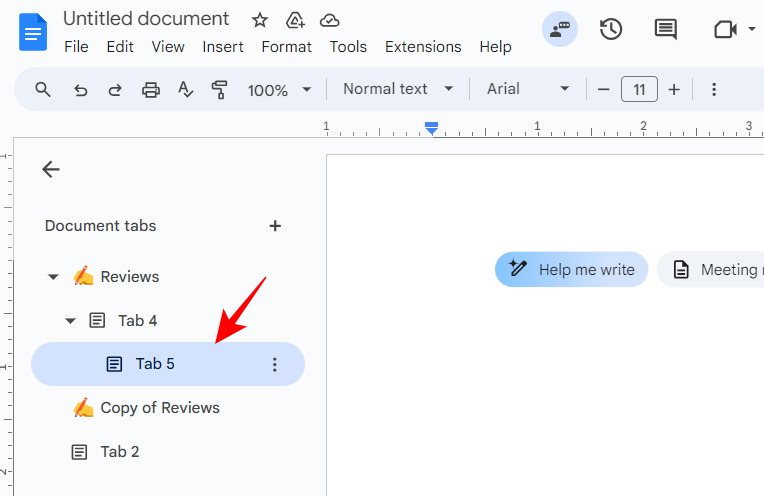Open the zoom 100% dropdown

point(280,90)
